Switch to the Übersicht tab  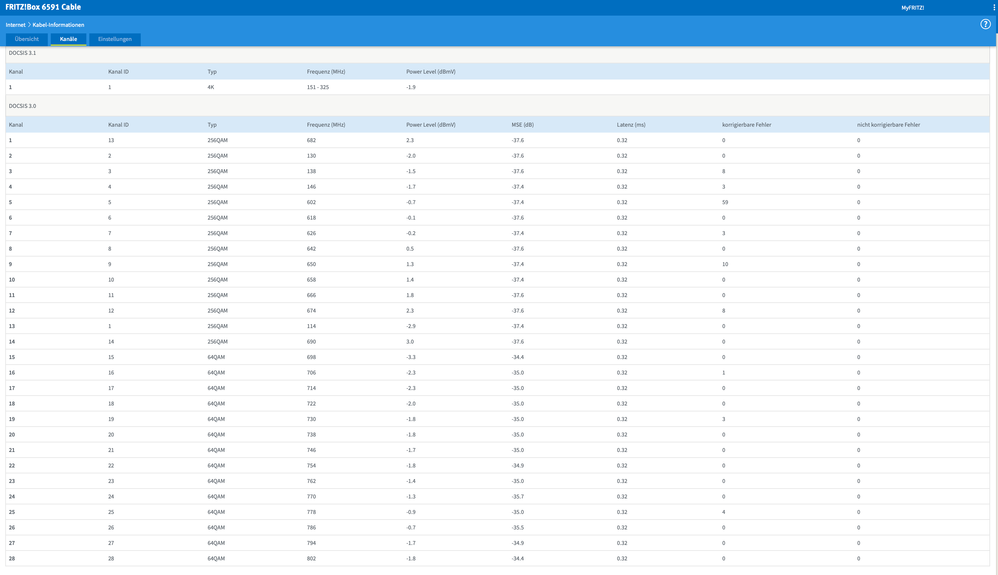click(27, 39)
